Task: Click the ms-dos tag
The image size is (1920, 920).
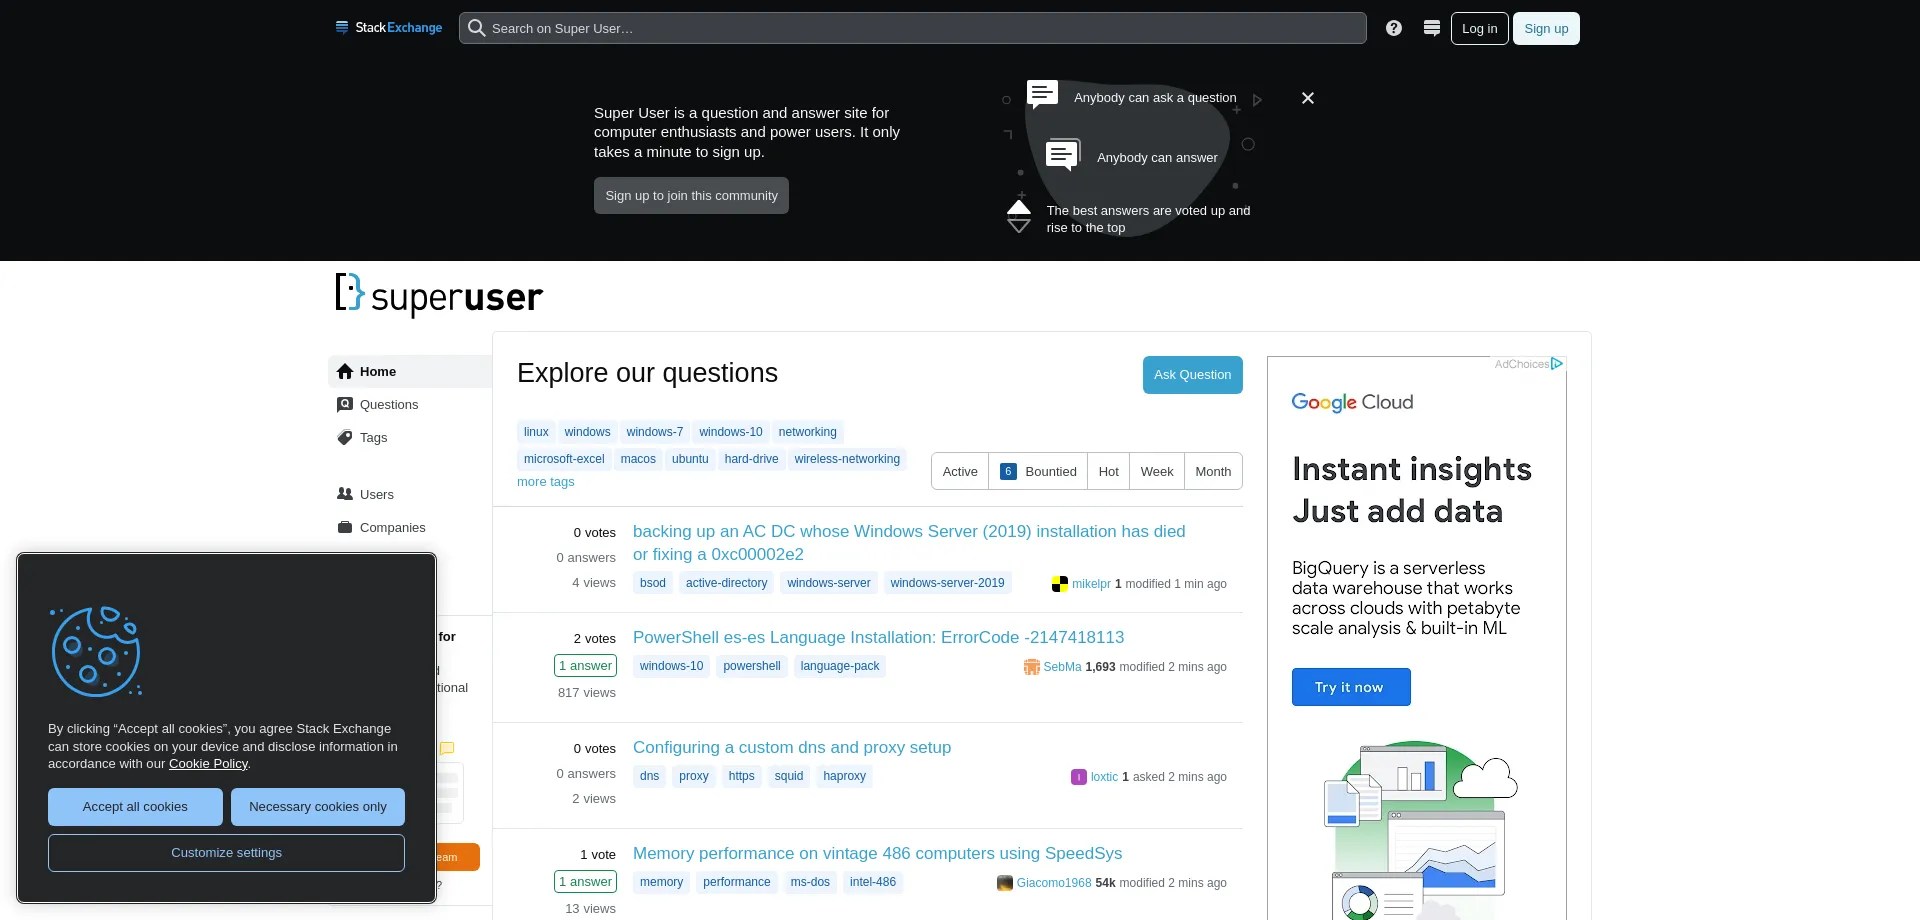Action: [x=810, y=882]
